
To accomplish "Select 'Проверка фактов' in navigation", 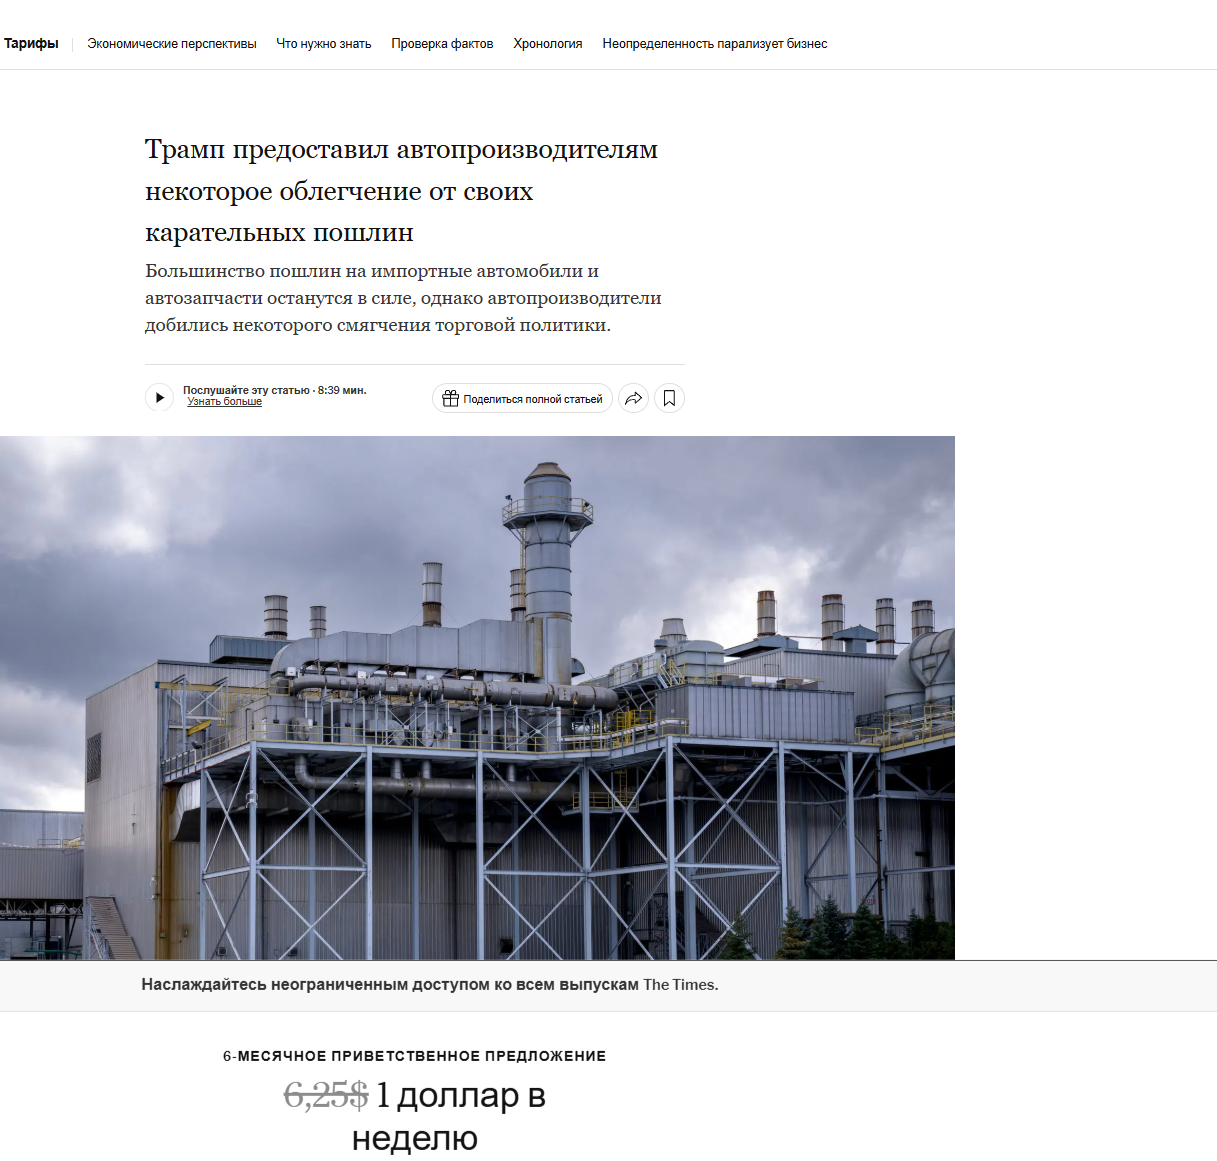I will 442,44.
